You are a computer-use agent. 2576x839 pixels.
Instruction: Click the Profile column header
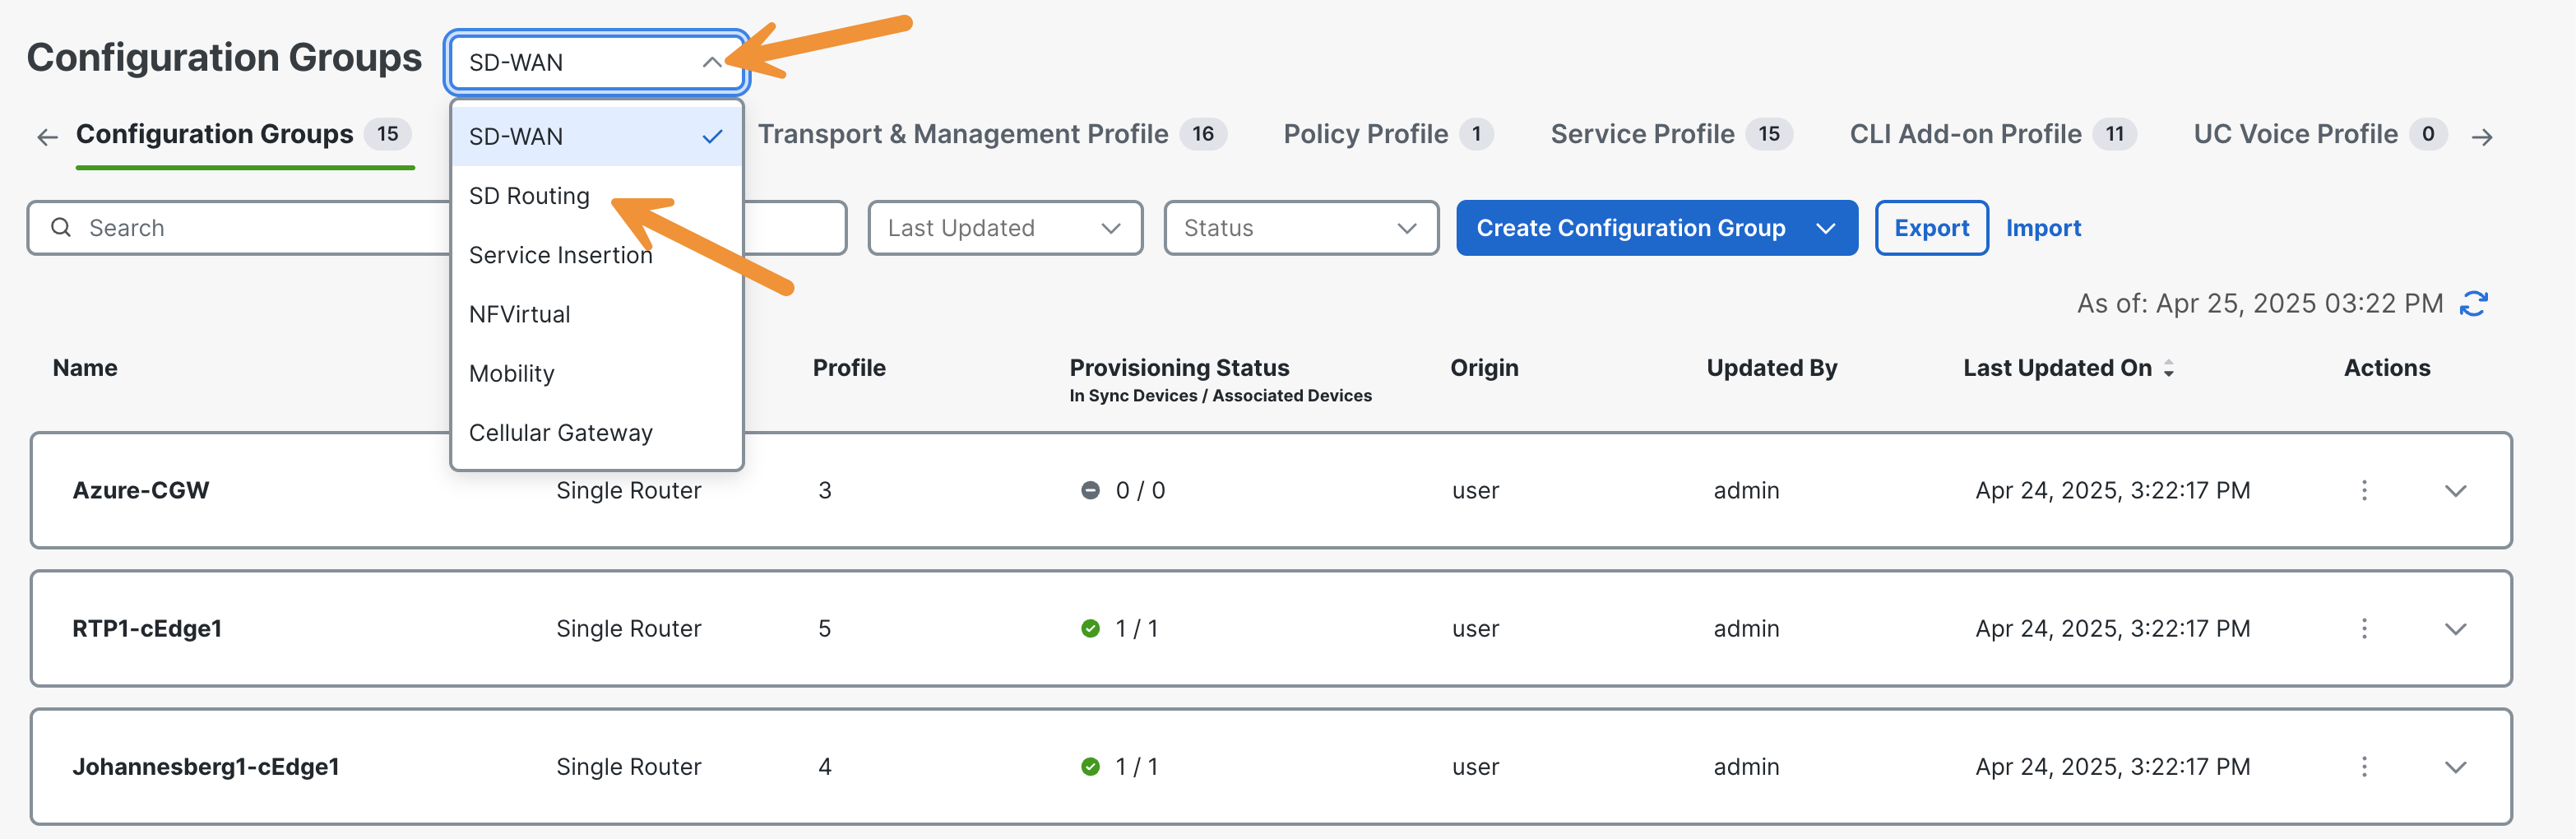tap(849, 368)
